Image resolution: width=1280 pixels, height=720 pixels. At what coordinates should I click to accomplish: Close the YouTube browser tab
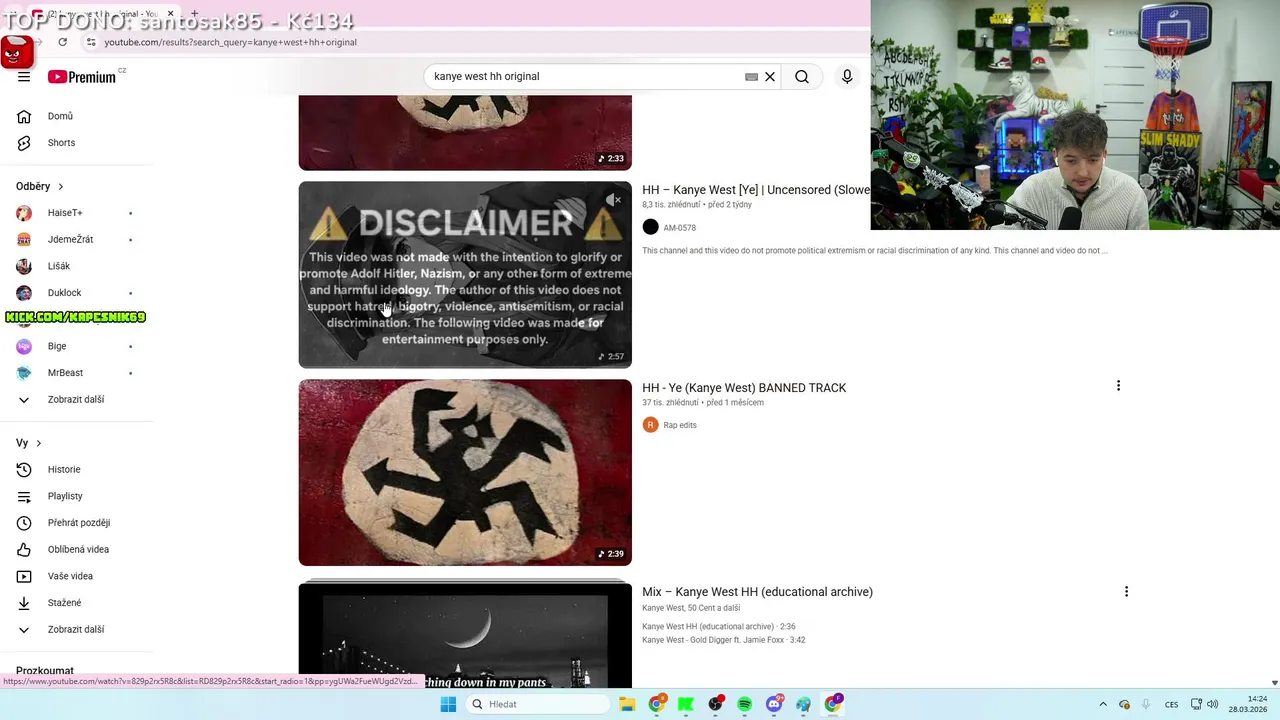pos(170,14)
